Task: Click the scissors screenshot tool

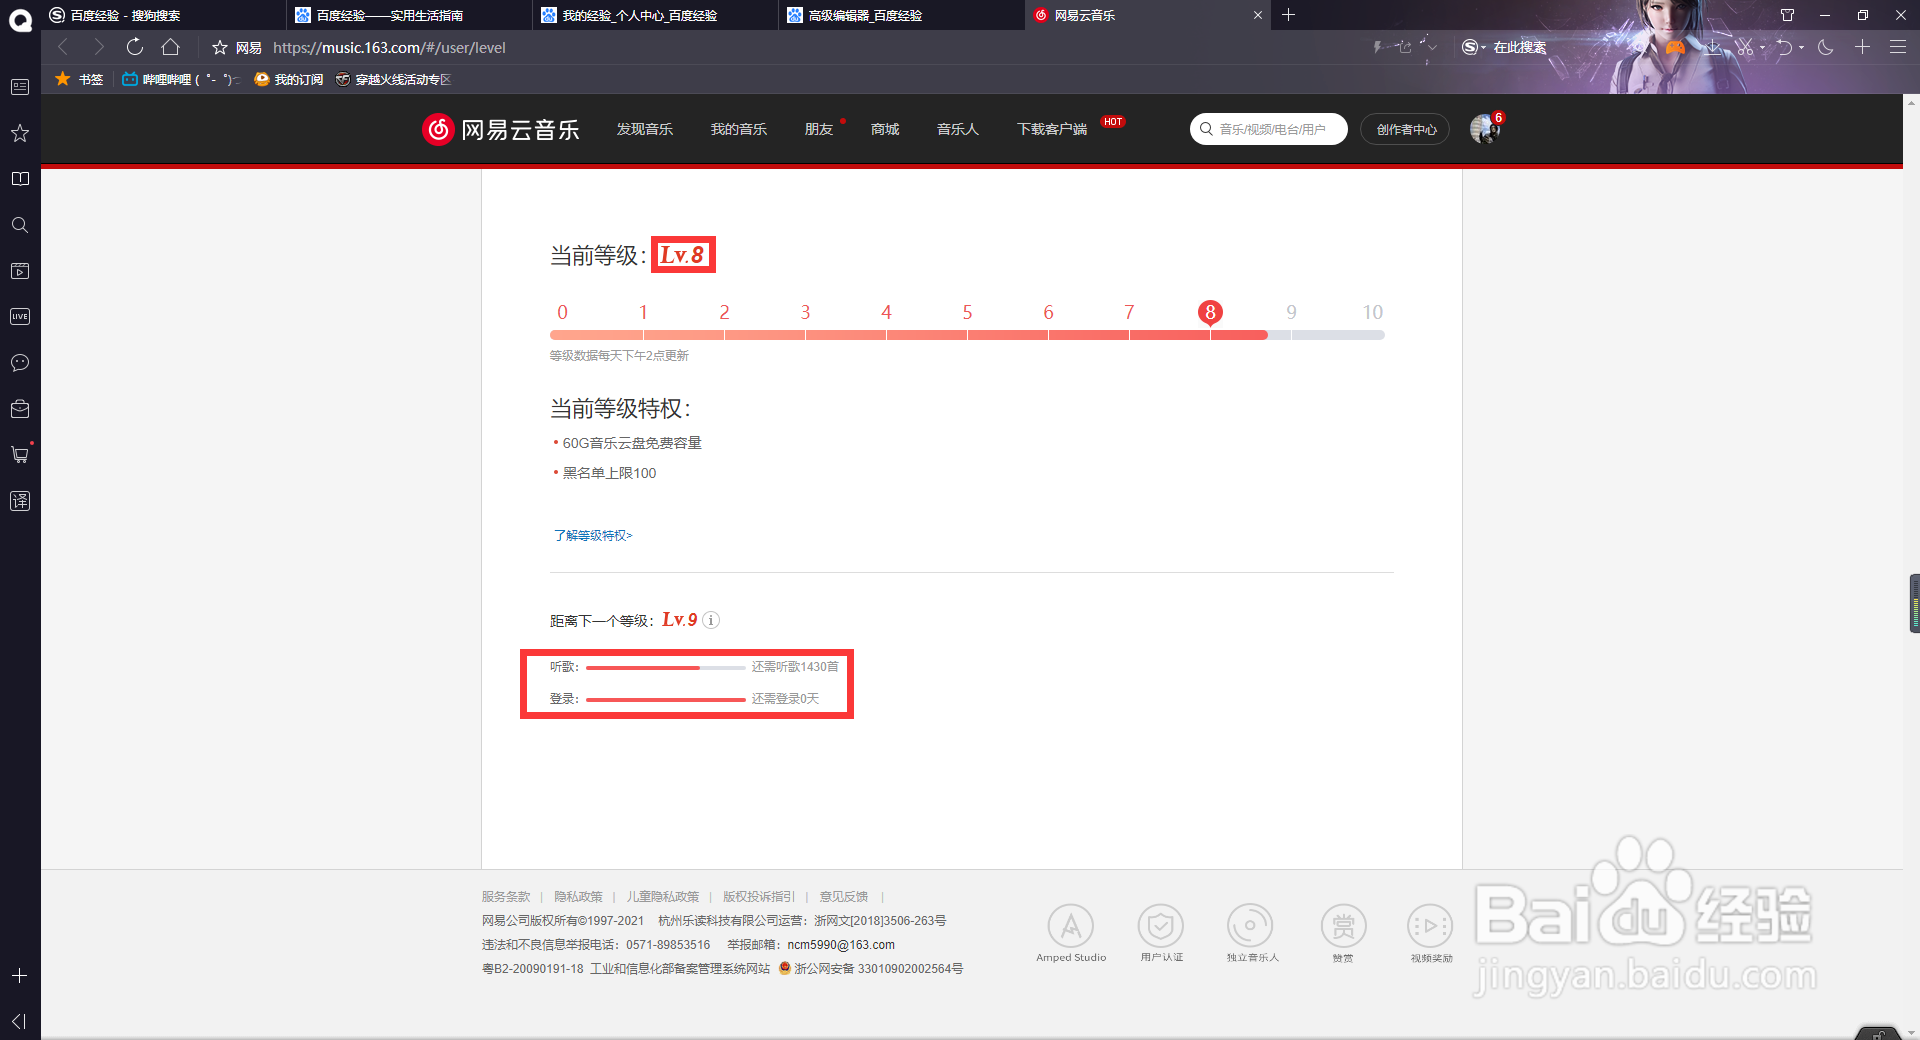Action: (x=1745, y=47)
